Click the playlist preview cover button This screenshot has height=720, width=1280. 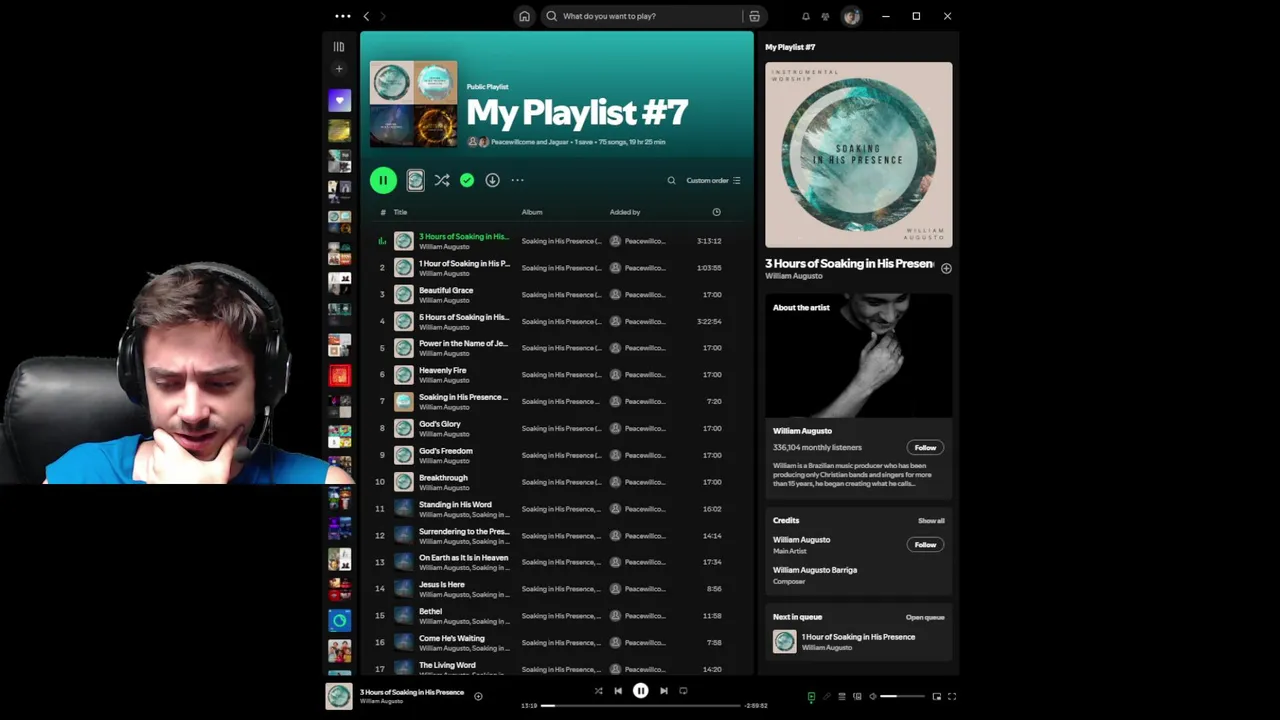click(415, 180)
